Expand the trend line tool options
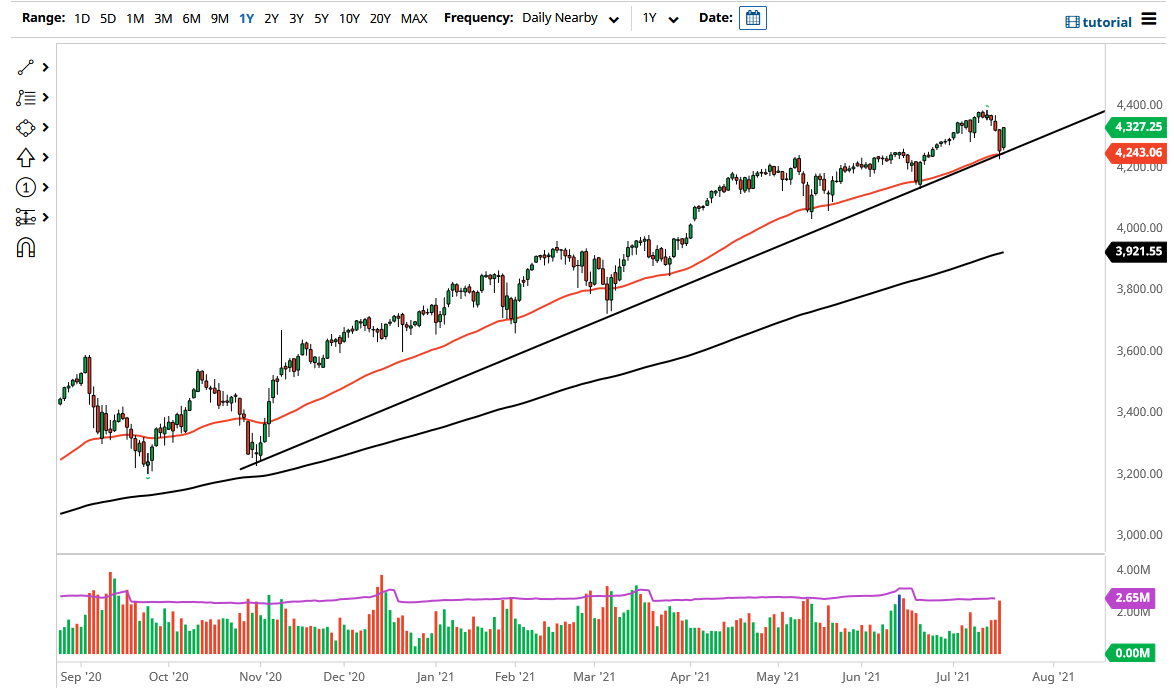 pyautogui.click(x=43, y=67)
